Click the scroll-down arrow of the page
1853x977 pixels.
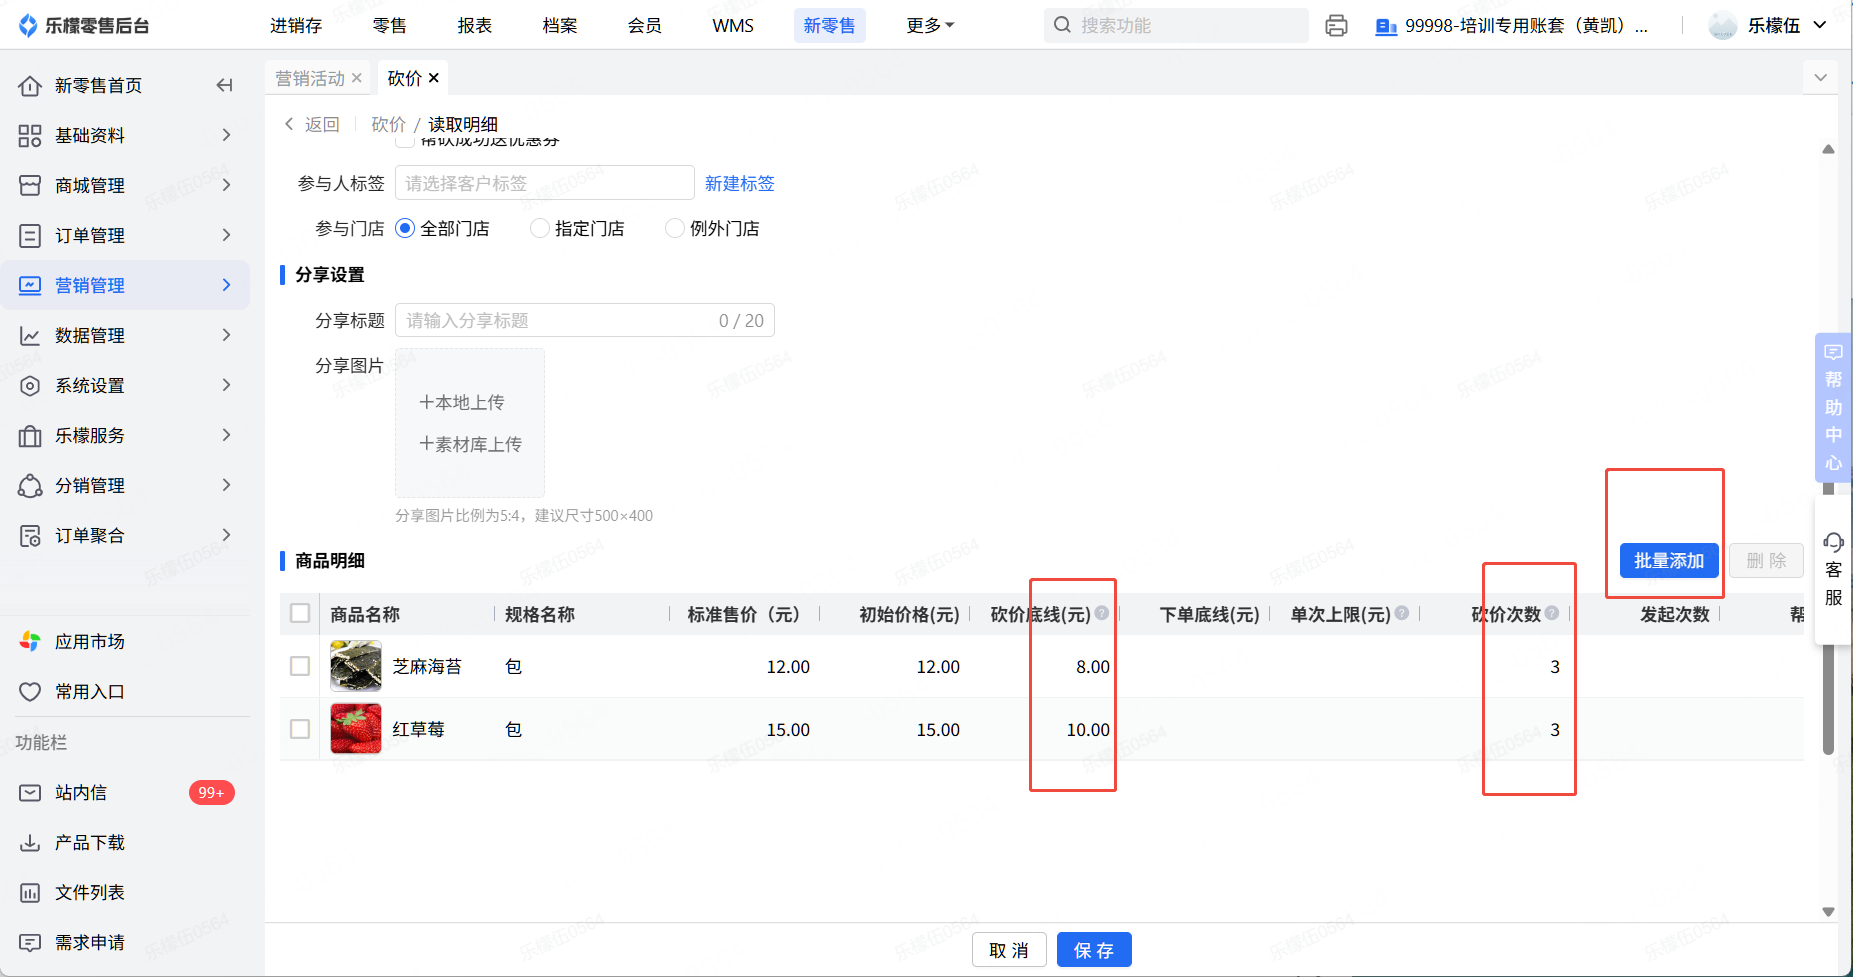[1828, 912]
